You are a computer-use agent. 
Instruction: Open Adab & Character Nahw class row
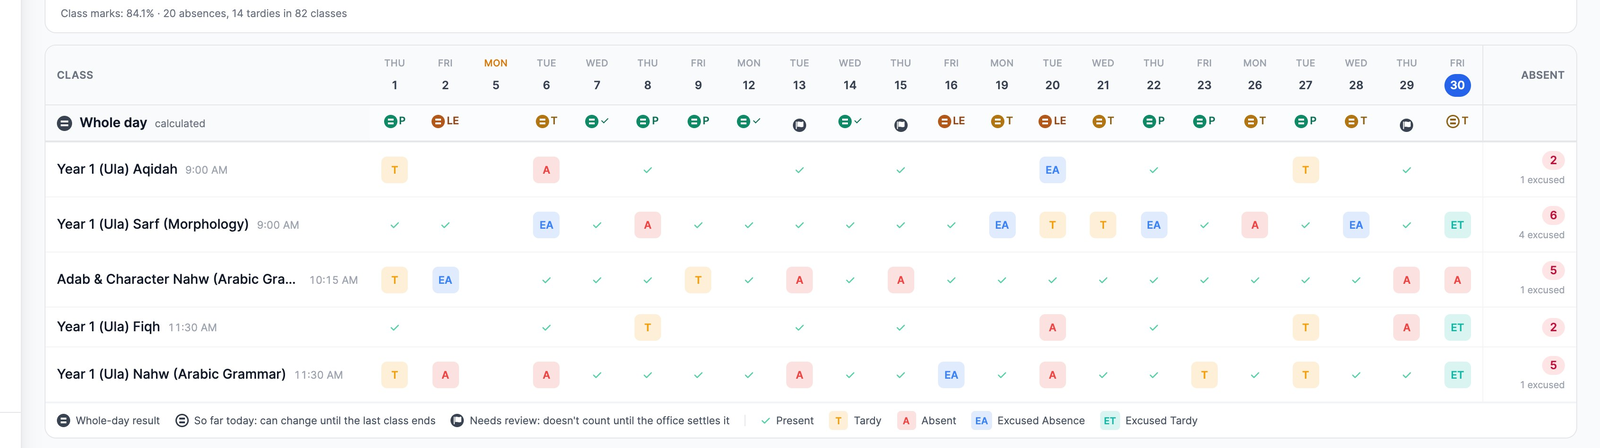point(176,279)
